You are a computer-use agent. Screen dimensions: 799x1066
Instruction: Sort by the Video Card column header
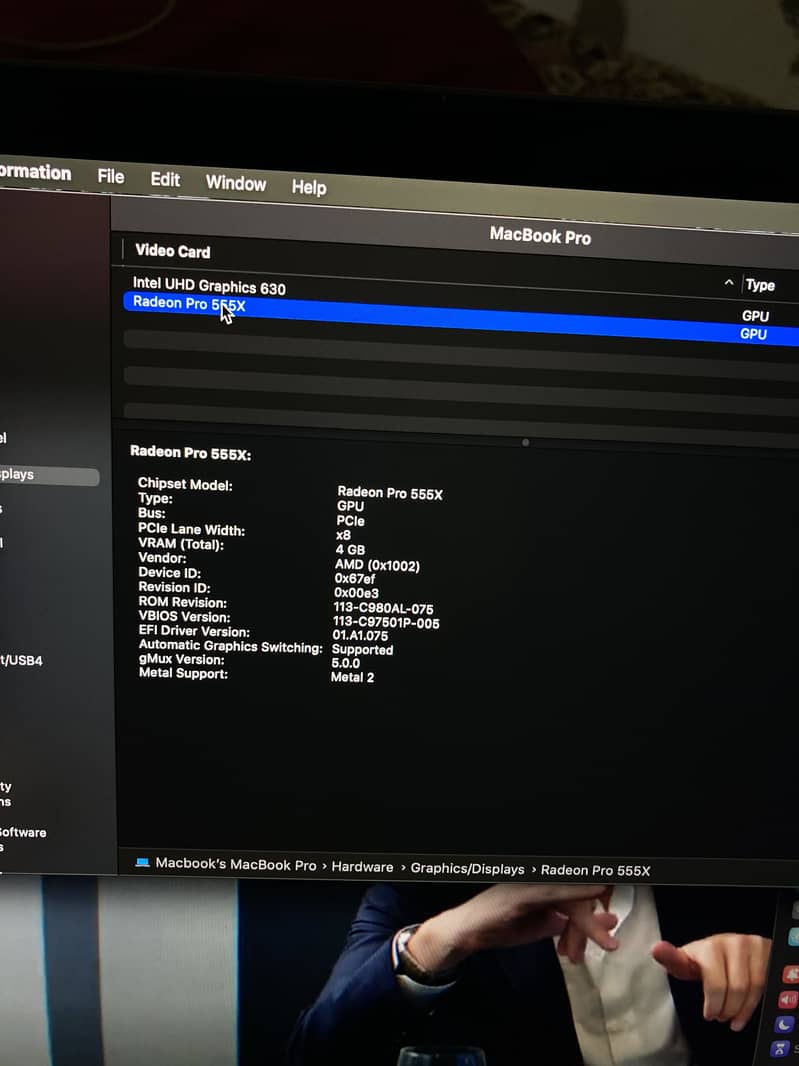[x=173, y=251]
